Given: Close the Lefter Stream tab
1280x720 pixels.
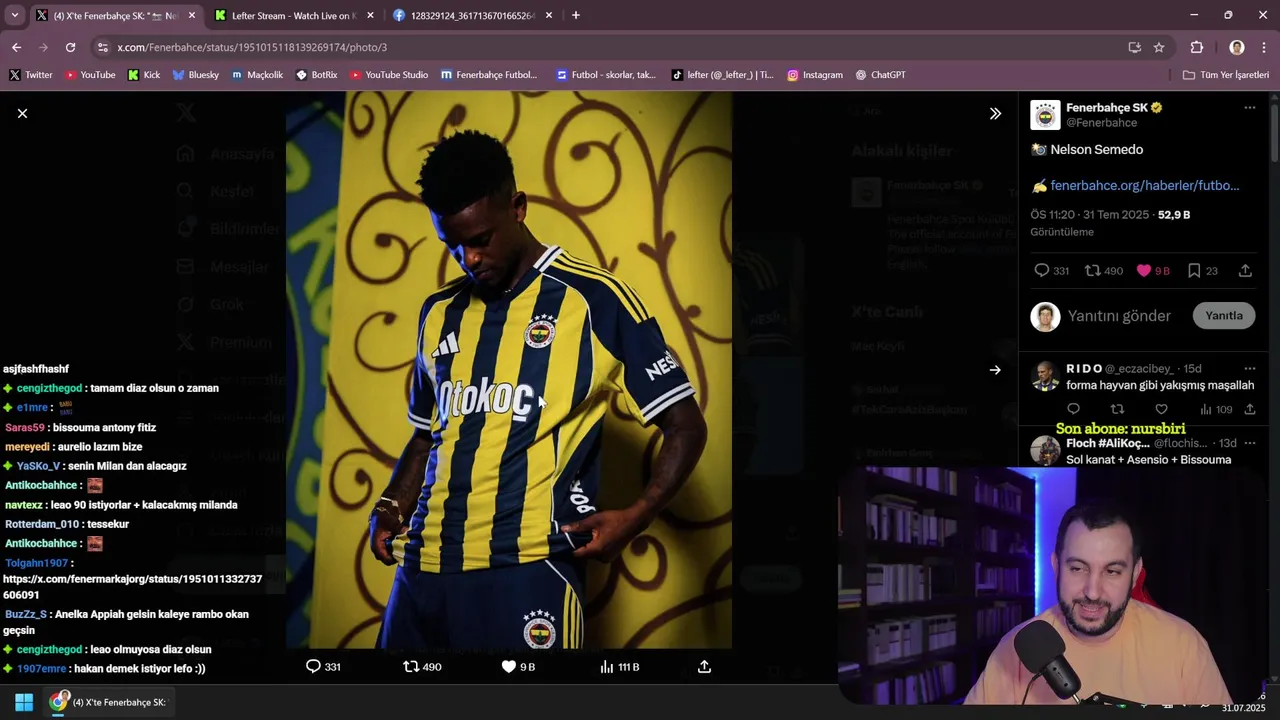Looking at the screenshot, I should click(370, 15).
